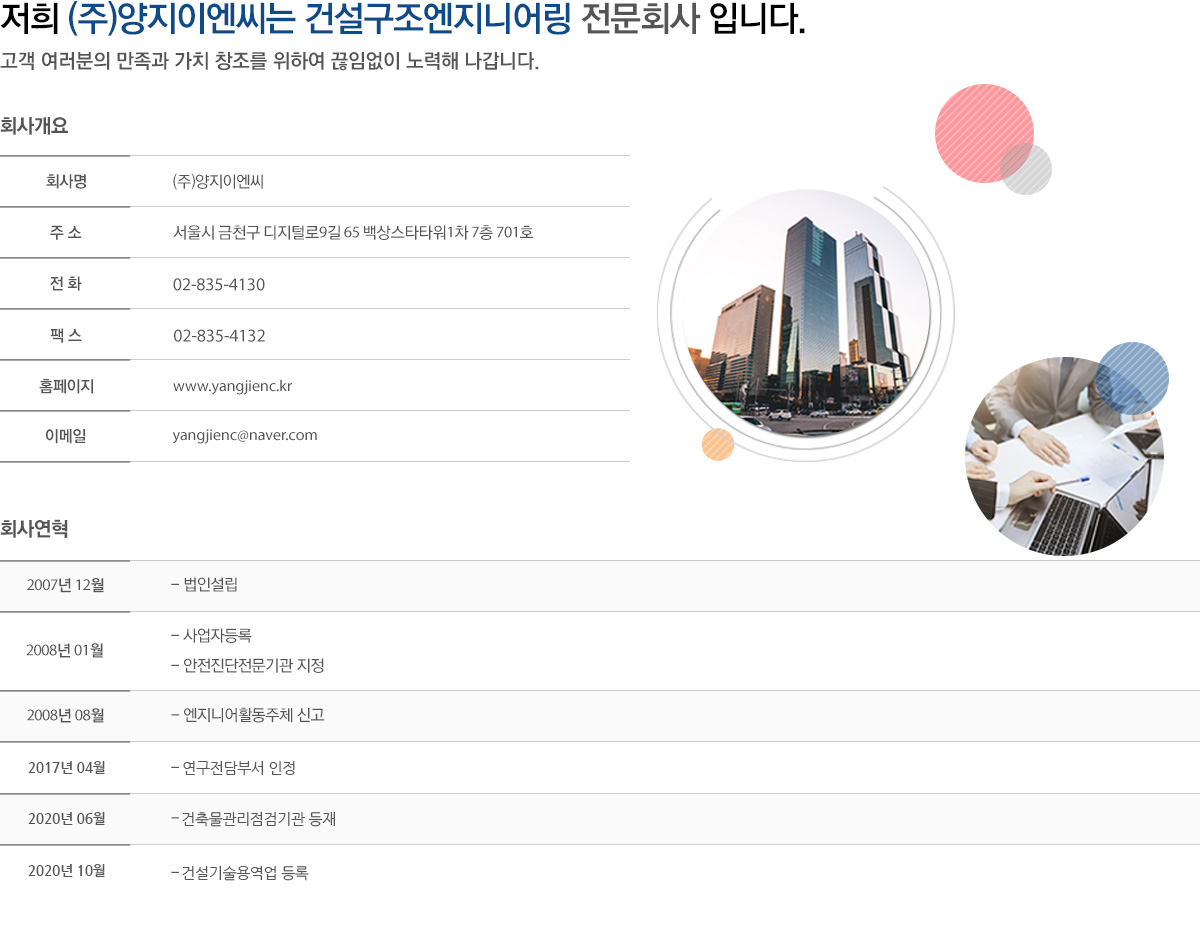This screenshot has width=1200, height=950.
Task: Click the '회사개요' section heading
Action: coord(34,126)
